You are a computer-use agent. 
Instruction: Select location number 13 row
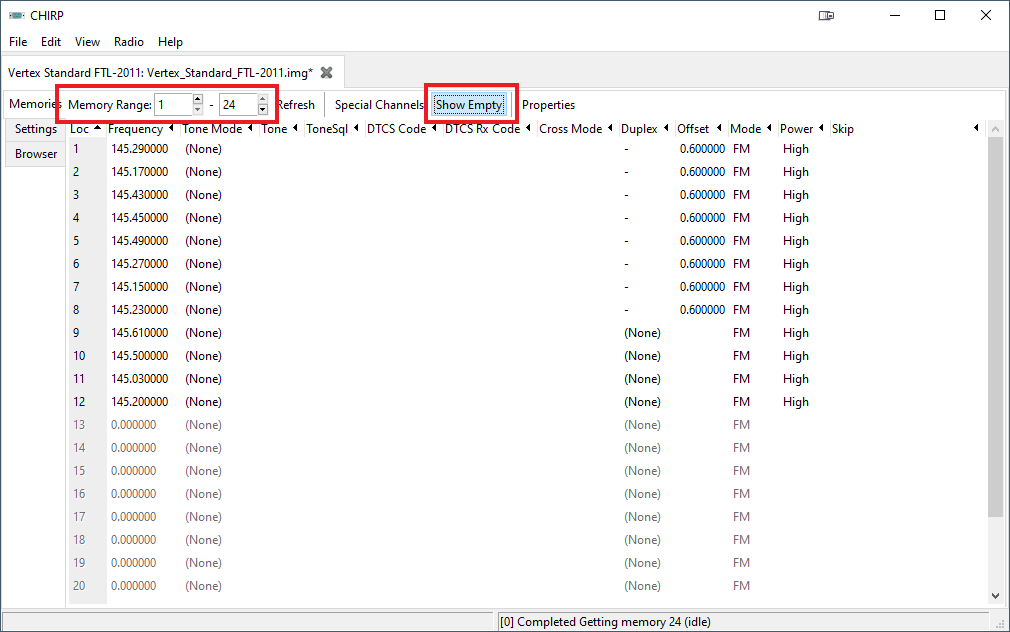click(x=79, y=425)
